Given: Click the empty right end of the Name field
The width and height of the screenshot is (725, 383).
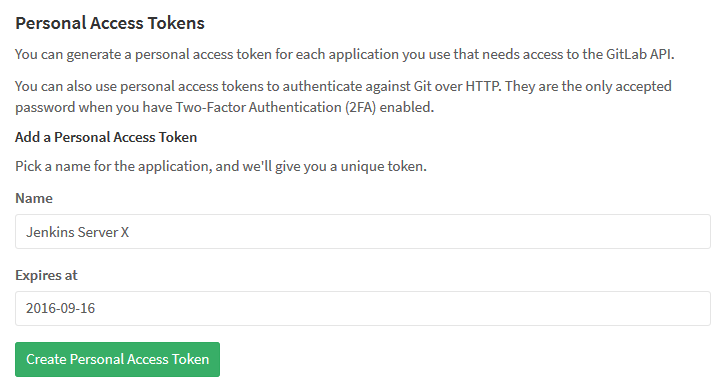Looking at the screenshot, I should (647, 231).
